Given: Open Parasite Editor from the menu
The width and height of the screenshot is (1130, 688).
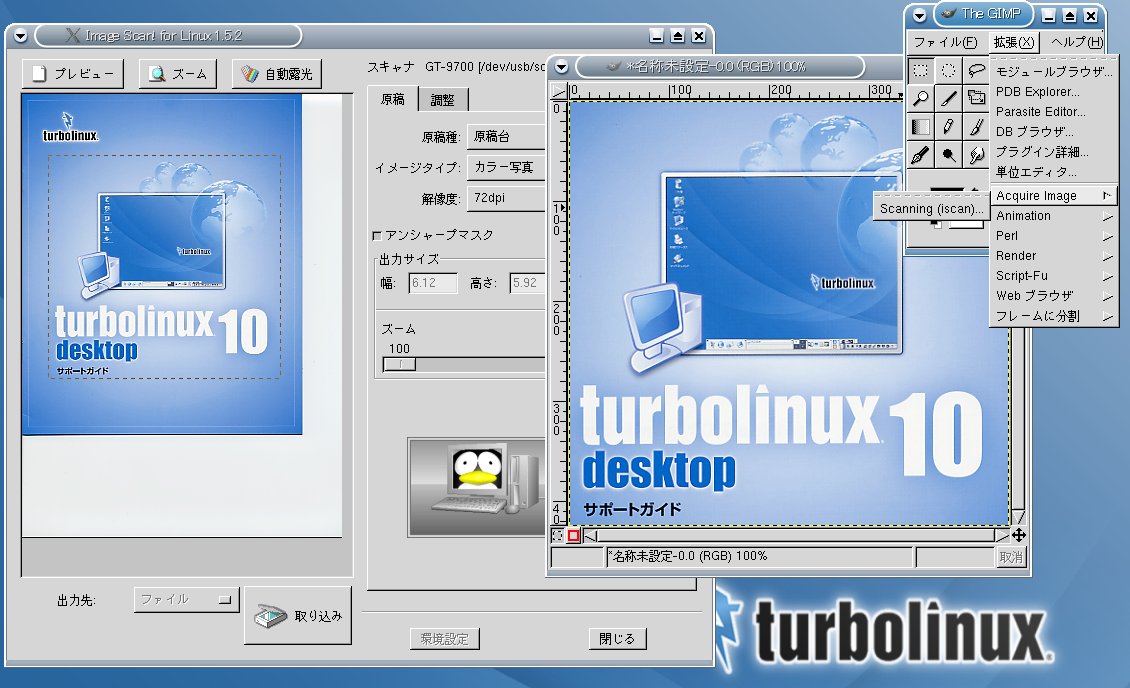Looking at the screenshot, I should (1053, 112).
